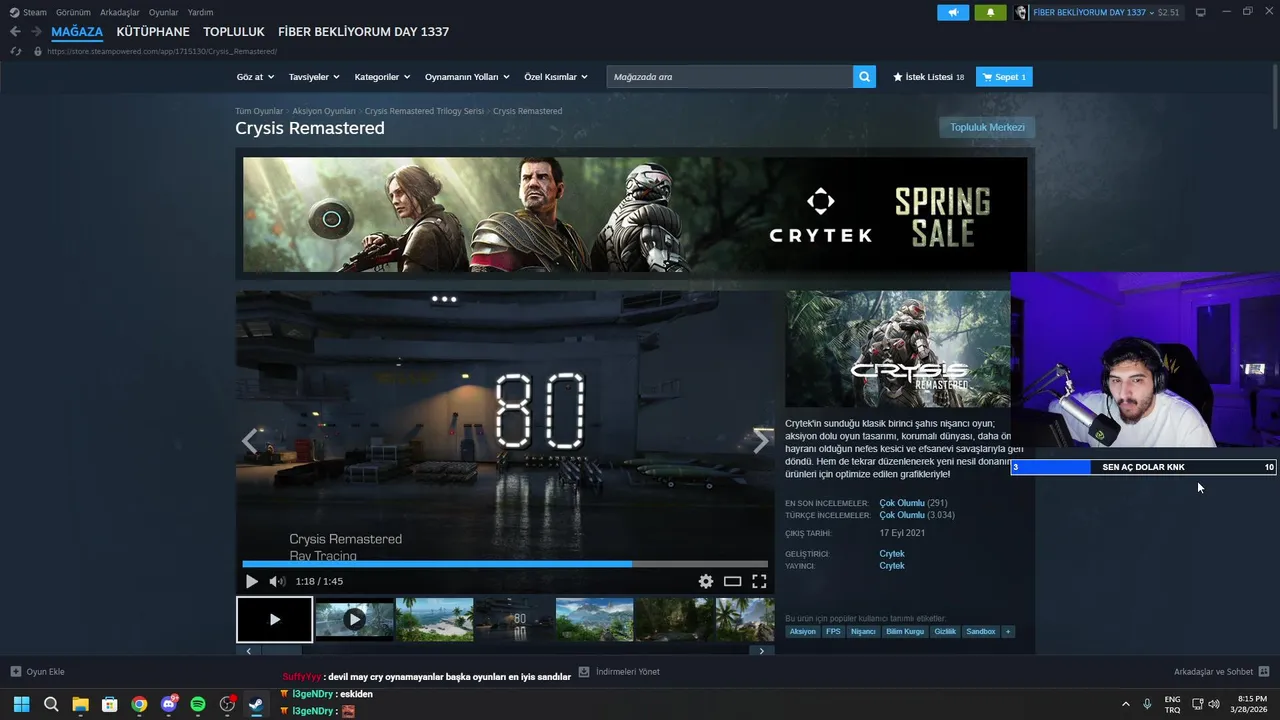
Task: Open İndirmeleri Yönet downloads manager
Action: click(619, 672)
